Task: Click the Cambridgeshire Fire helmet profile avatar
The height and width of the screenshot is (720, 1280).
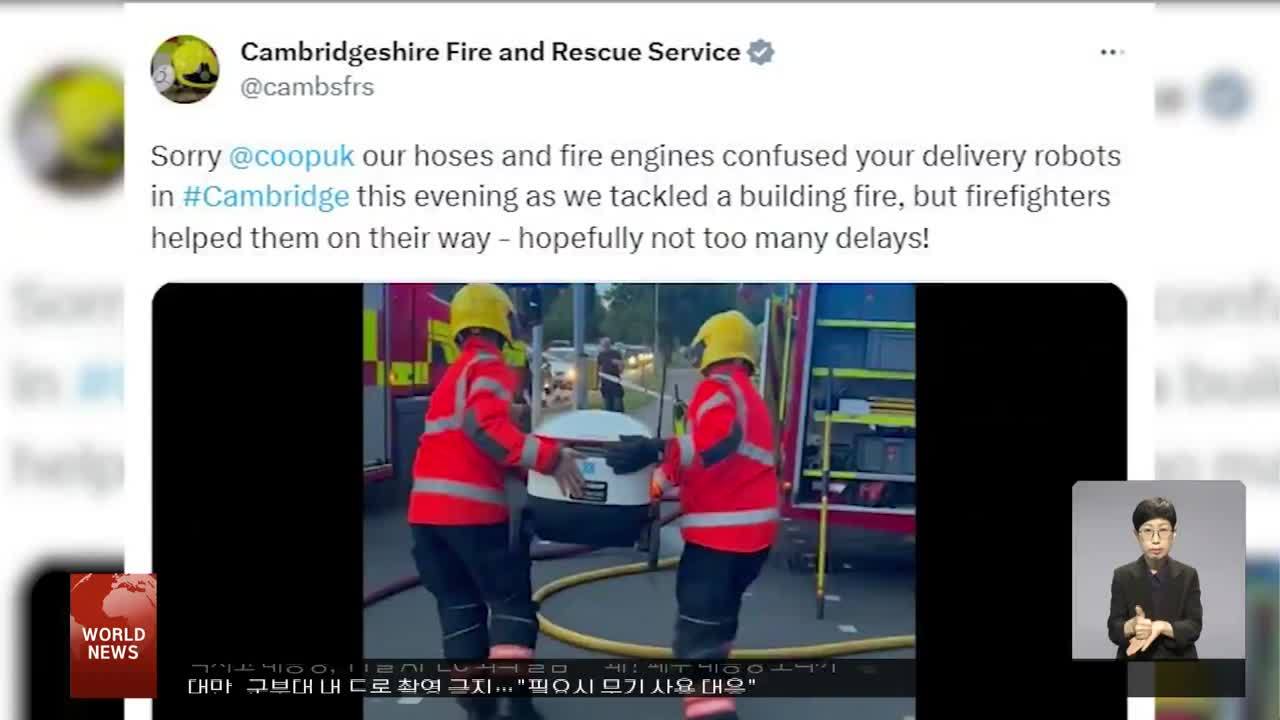Action: pyautogui.click(x=185, y=69)
